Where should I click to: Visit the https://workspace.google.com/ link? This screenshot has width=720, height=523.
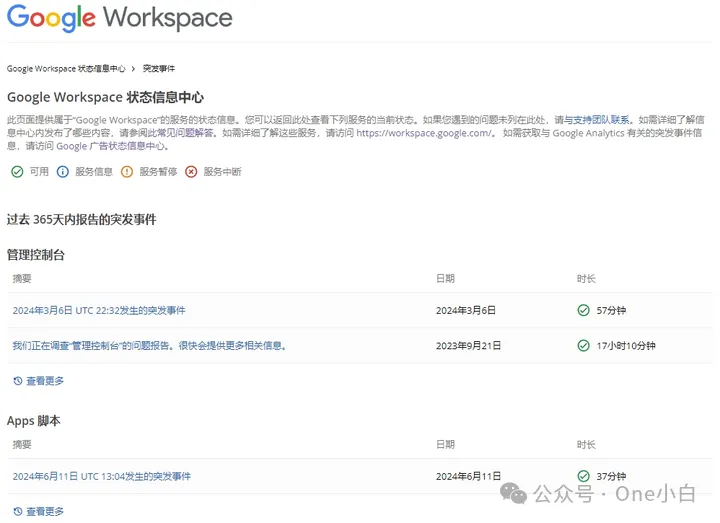pyautogui.click(x=424, y=133)
